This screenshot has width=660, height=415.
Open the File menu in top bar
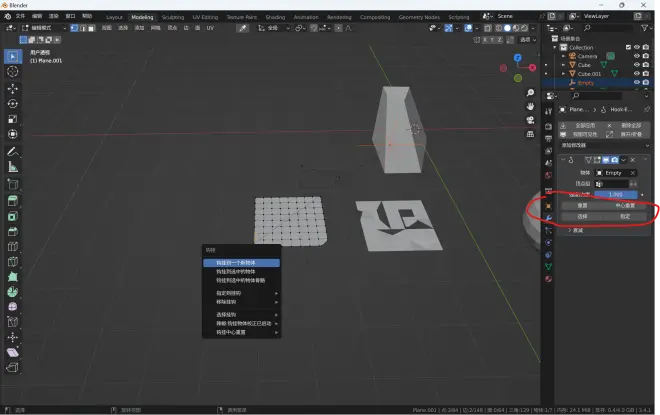[21, 16]
